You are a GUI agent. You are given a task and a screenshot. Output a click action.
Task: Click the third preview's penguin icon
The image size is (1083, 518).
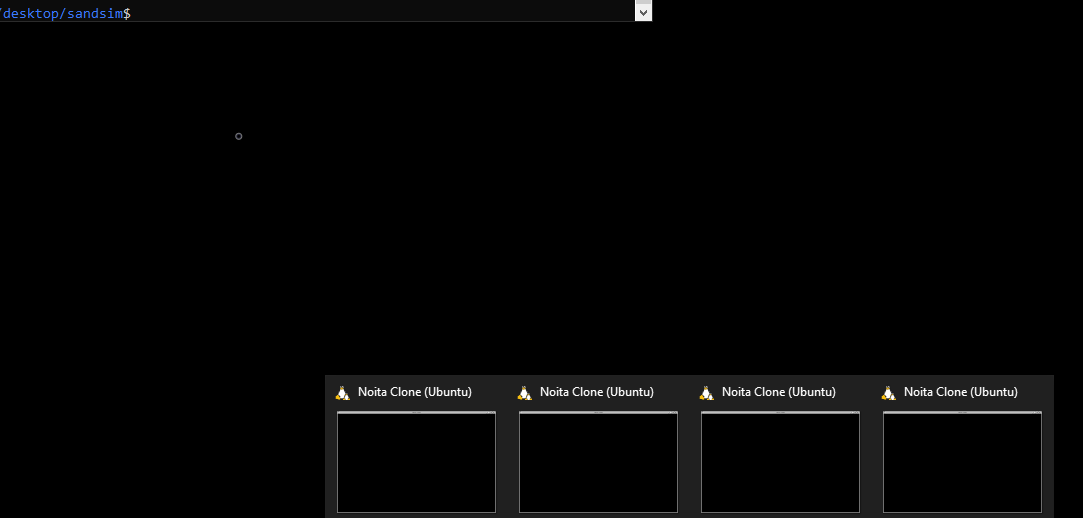(x=707, y=392)
